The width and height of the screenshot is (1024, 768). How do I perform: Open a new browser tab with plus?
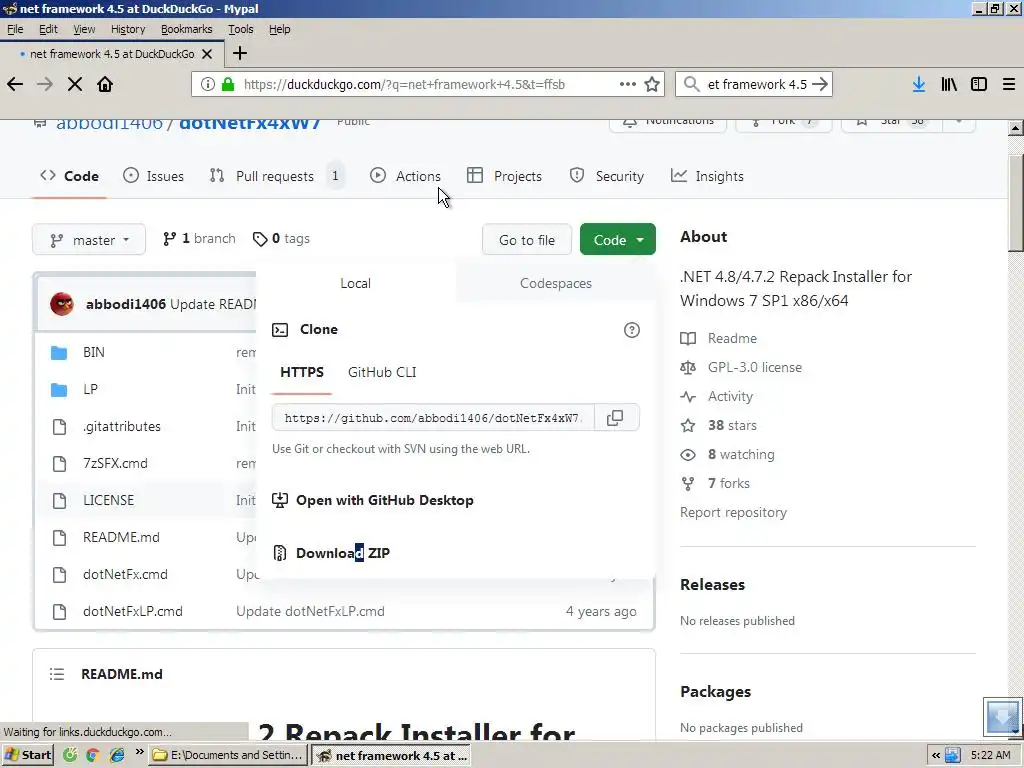[240, 54]
